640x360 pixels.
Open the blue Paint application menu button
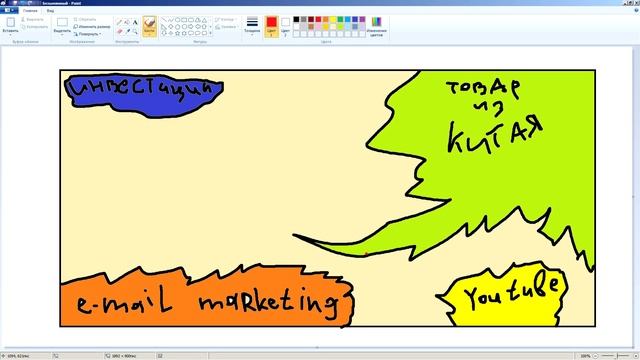(9, 10)
